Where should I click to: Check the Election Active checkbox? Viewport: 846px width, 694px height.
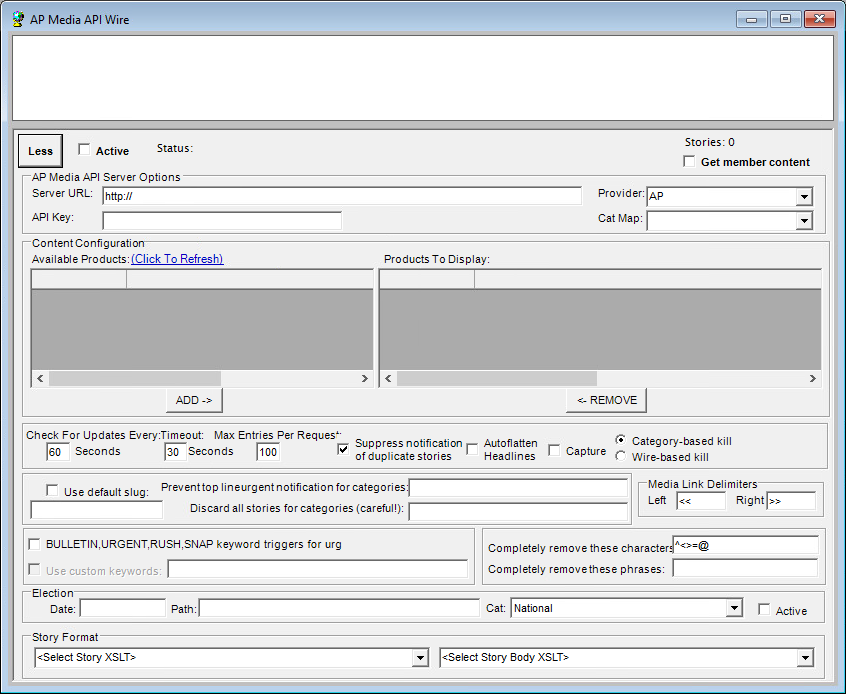(764, 610)
